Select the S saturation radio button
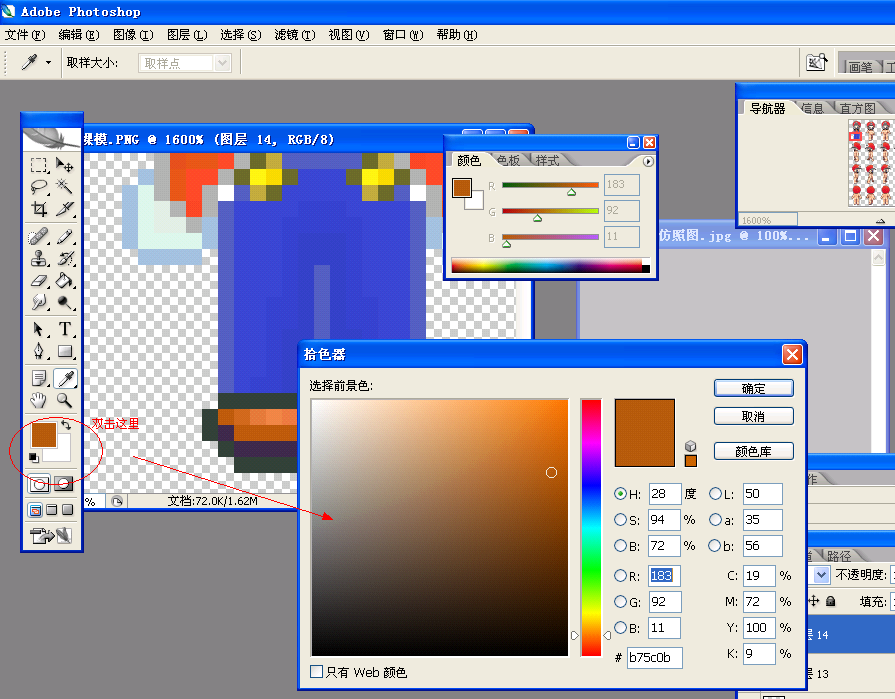The width and height of the screenshot is (895, 699). (x=620, y=520)
